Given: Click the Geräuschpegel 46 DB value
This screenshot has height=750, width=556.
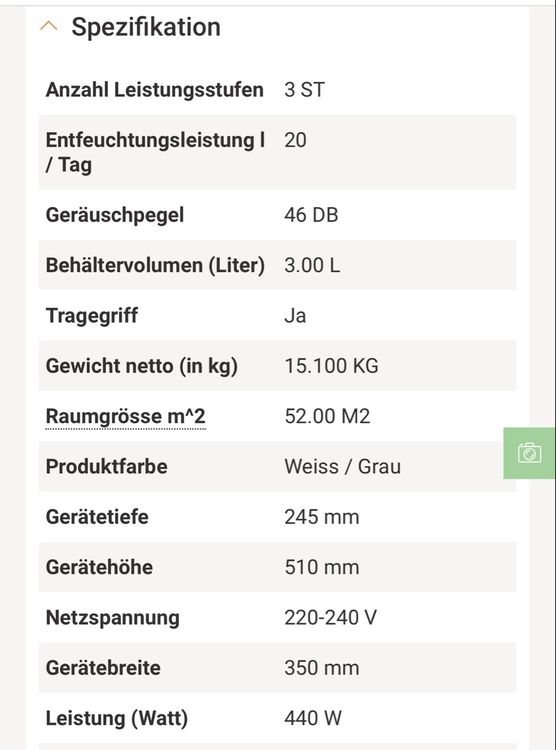Looking at the screenshot, I should pos(311,215).
